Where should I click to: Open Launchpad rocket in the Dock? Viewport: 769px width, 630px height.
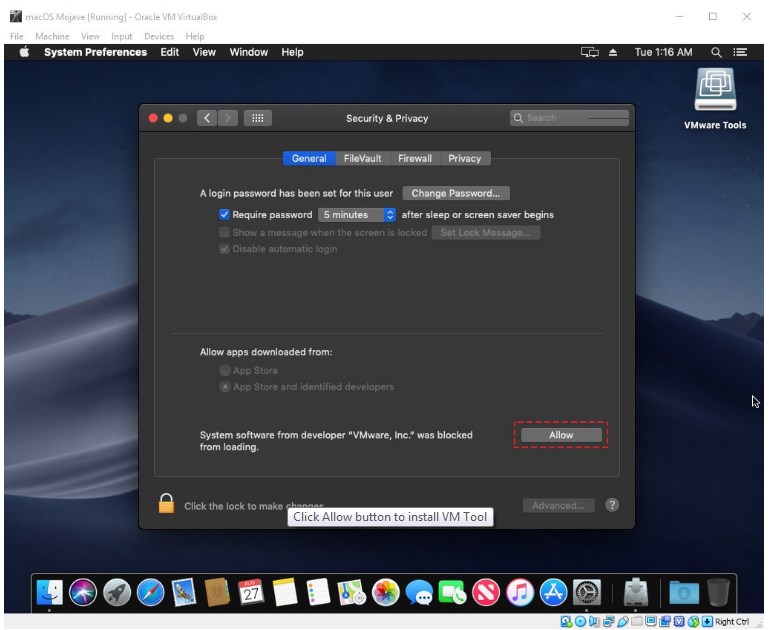point(117,592)
